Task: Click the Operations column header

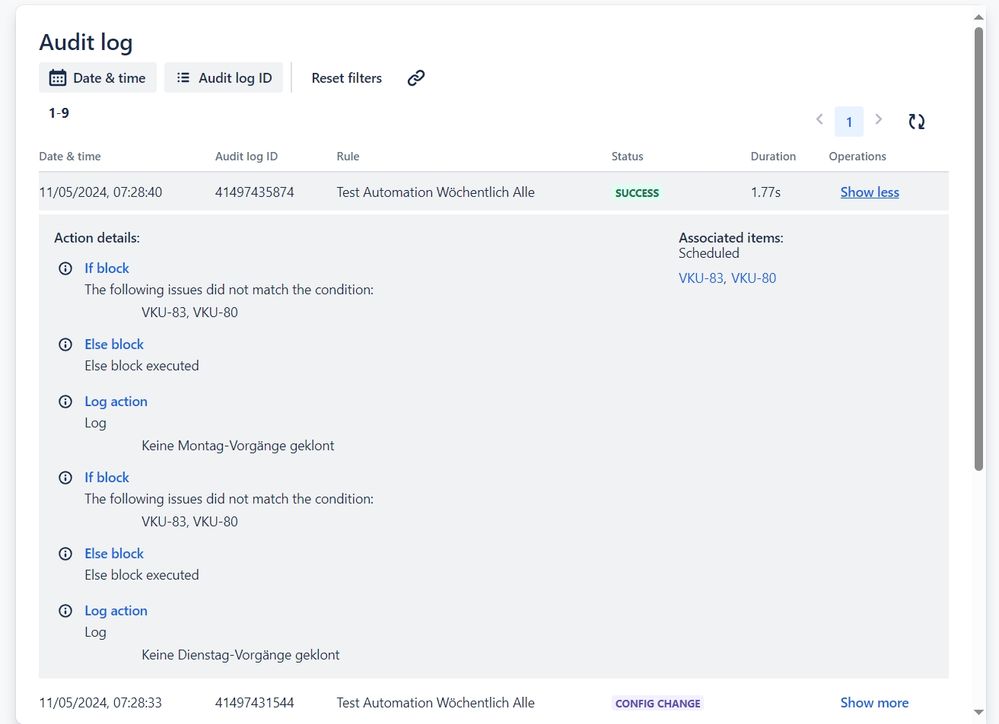Action: pyautogui.click(x=857, y=156)
